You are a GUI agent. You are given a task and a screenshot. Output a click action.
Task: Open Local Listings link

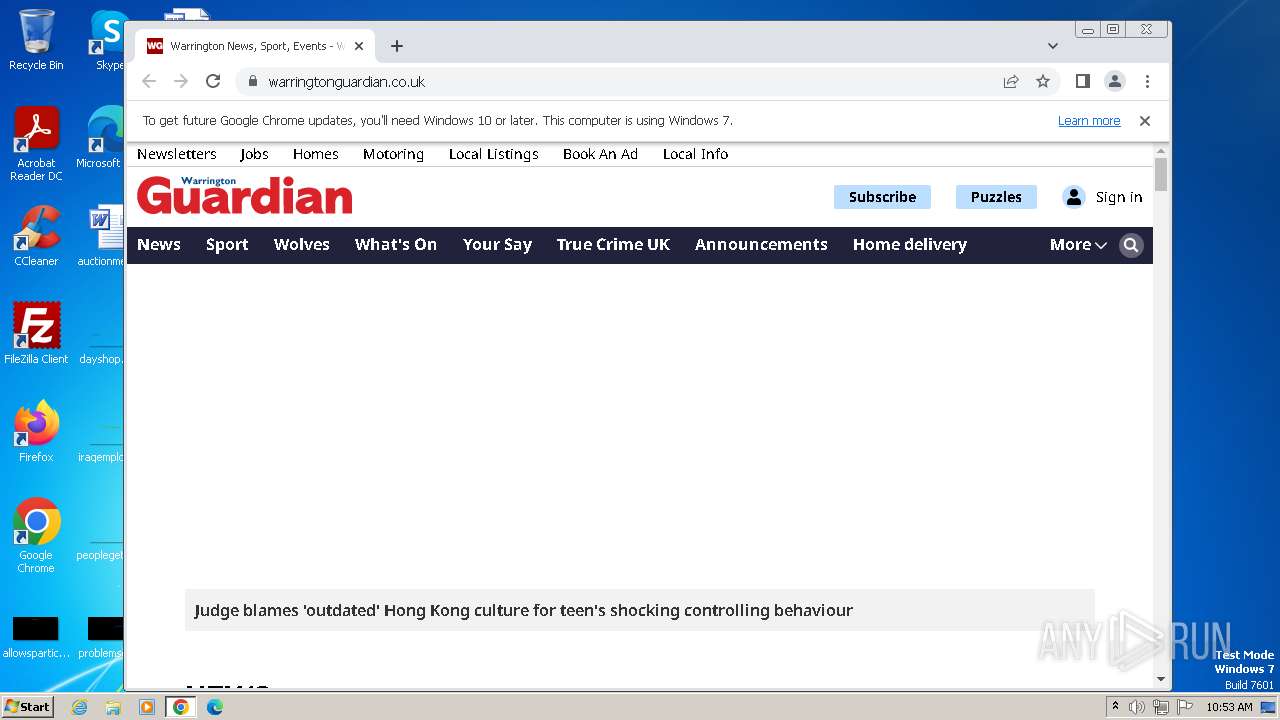(x=493, y=154)
